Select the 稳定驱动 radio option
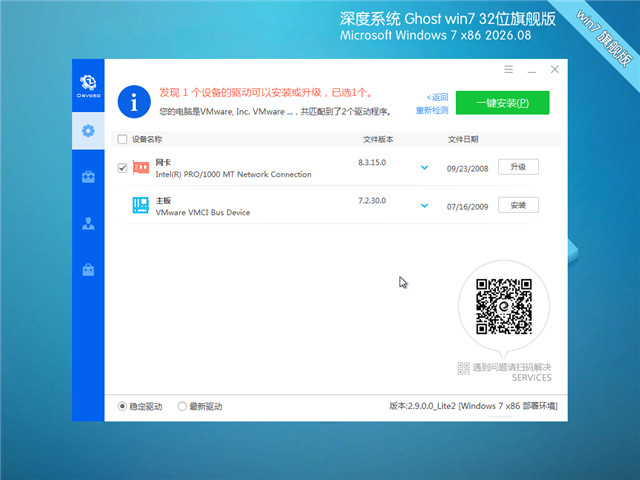This screenshot has height=480, width=640. coord(122,406)
